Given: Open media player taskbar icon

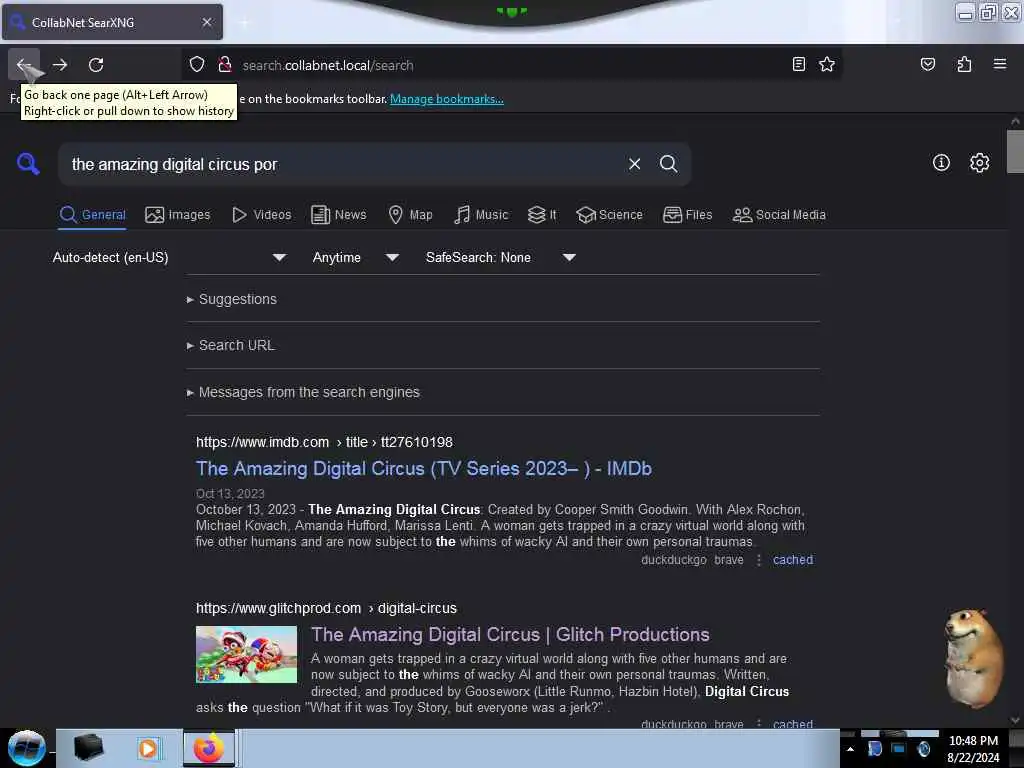Looking at the screenshot, I should (148, 748).
